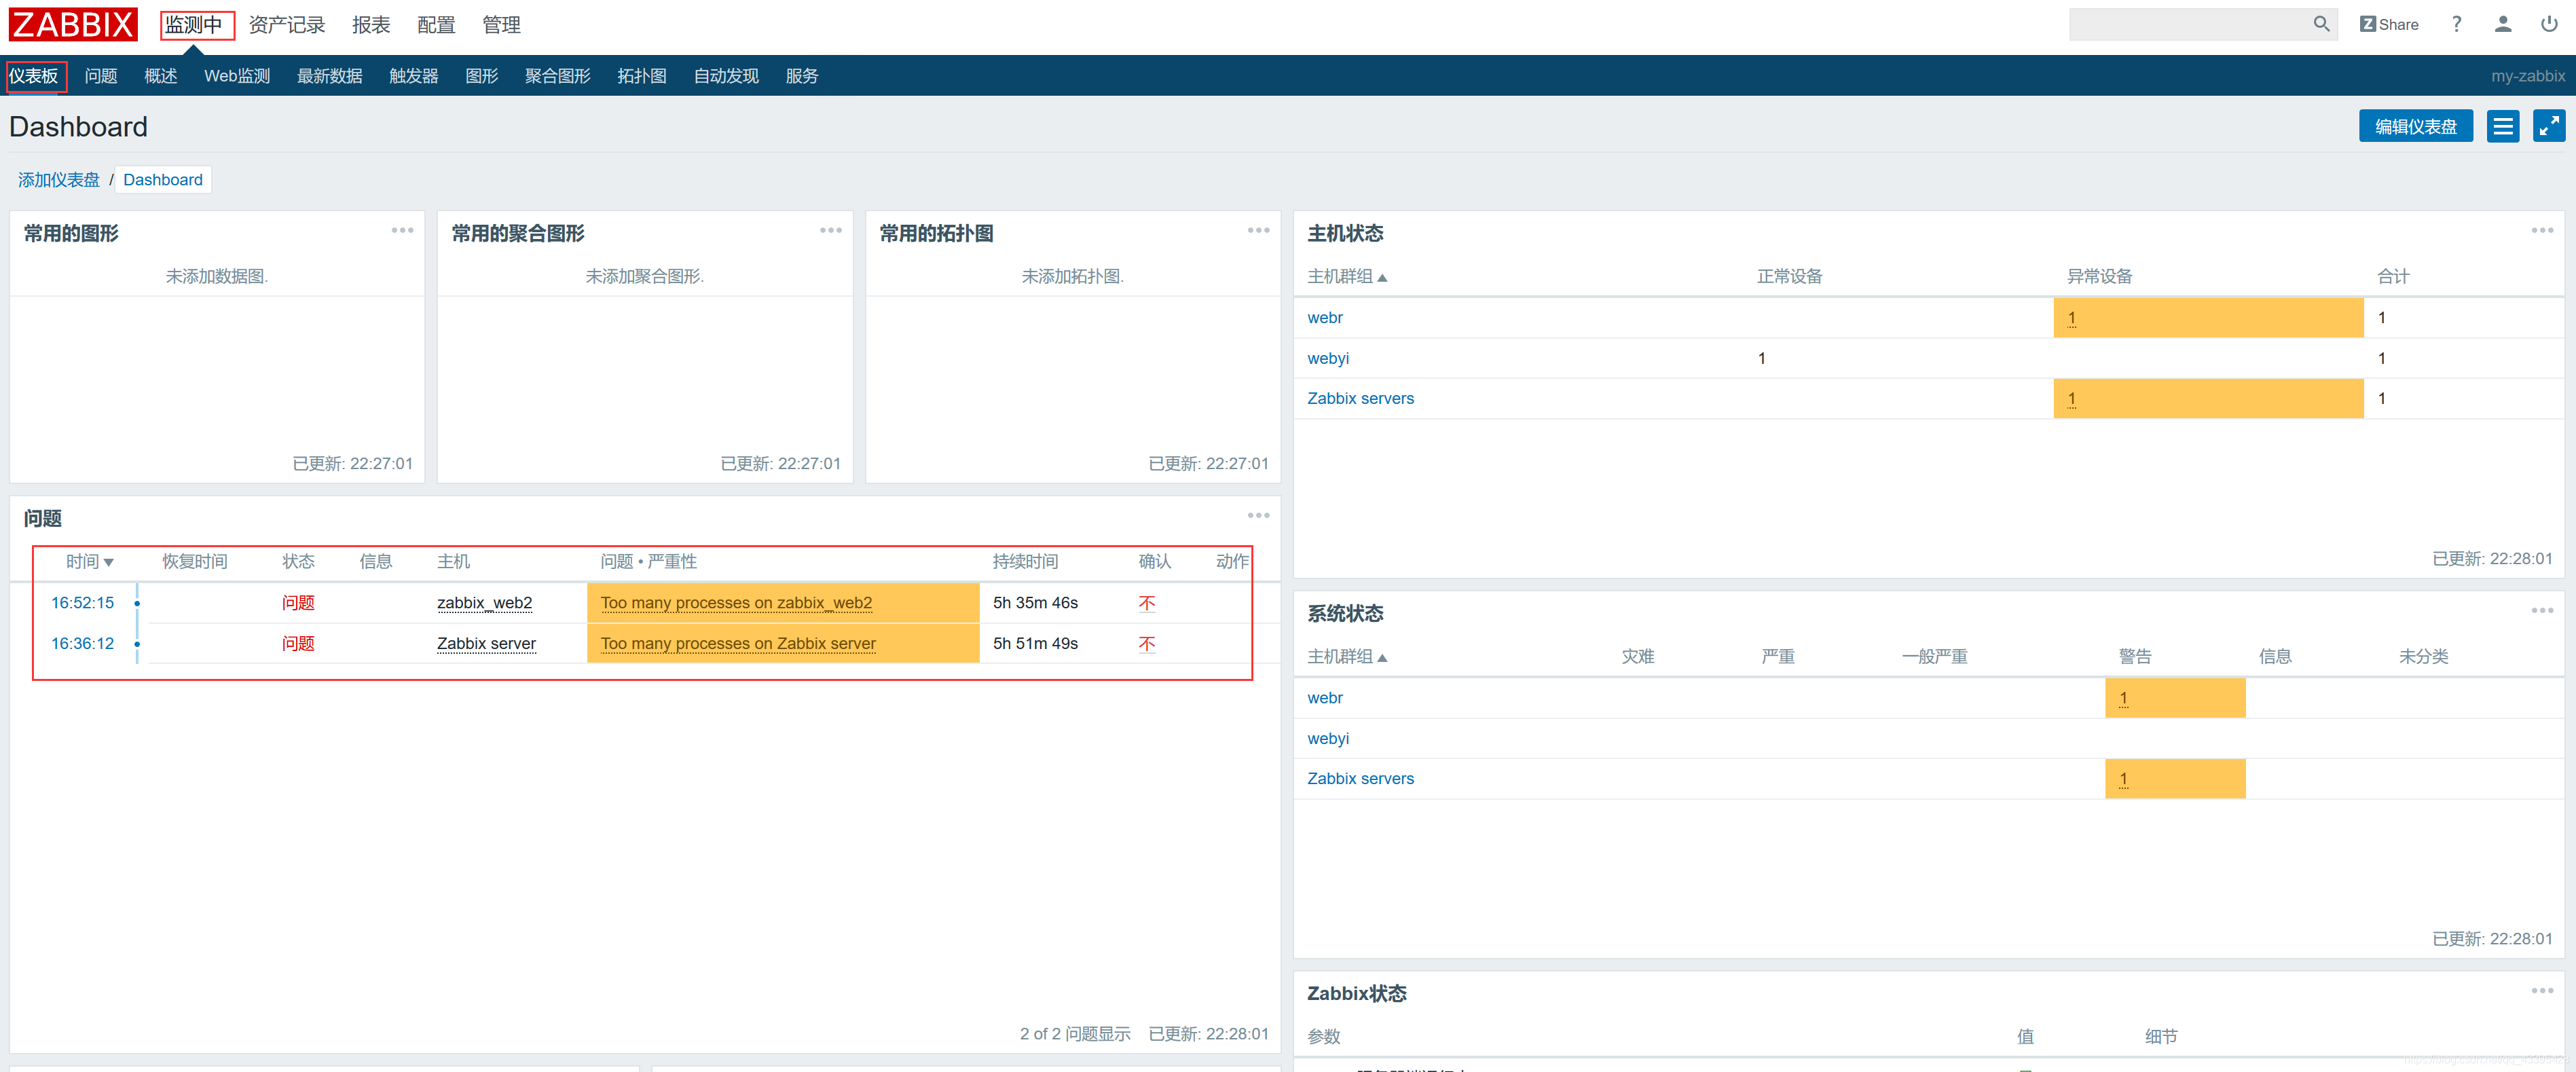2576x1072 pixels.
Task: Open the 系统状态 widget options menu
Action: pos(2542,610)
